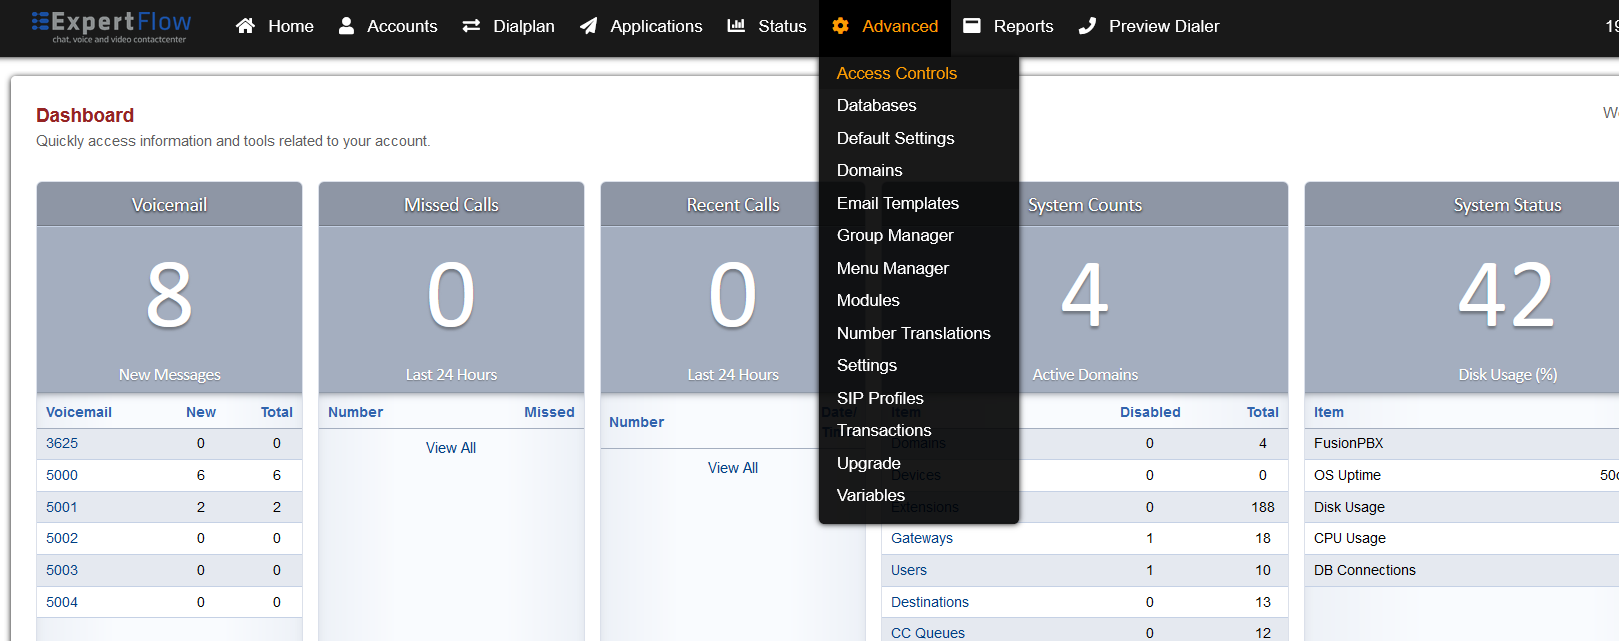
Task: Click the Reports icon in navbar
Action: 971,26
